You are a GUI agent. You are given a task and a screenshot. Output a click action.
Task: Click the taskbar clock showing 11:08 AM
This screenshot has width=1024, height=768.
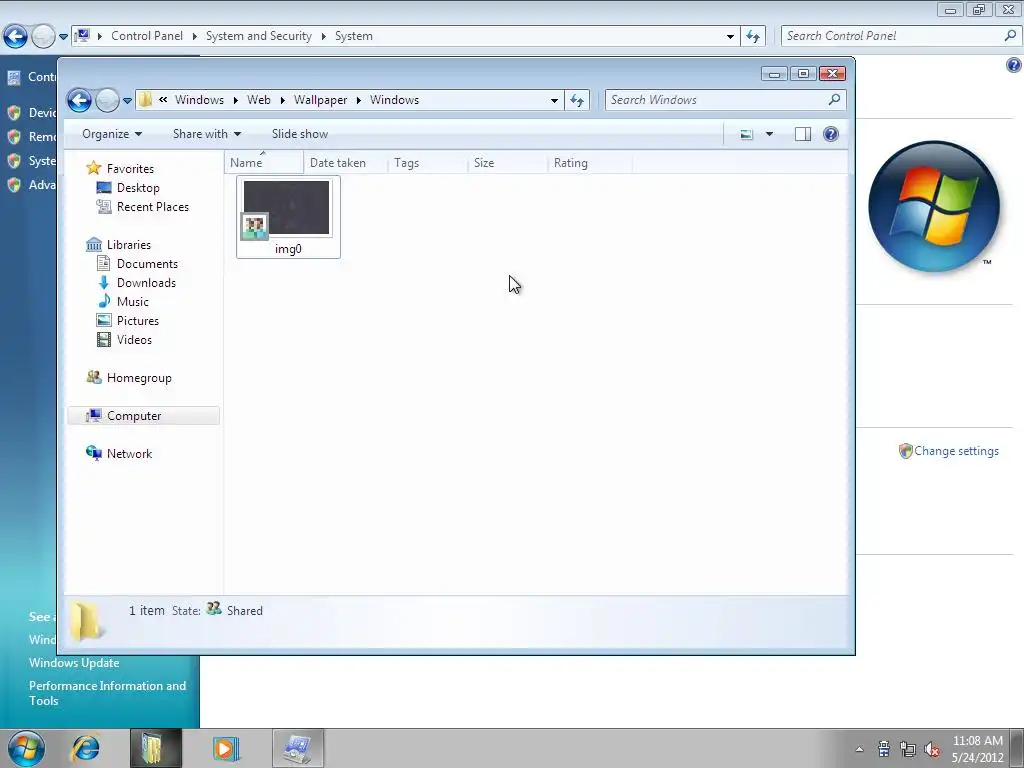click(x=978, y=749)
